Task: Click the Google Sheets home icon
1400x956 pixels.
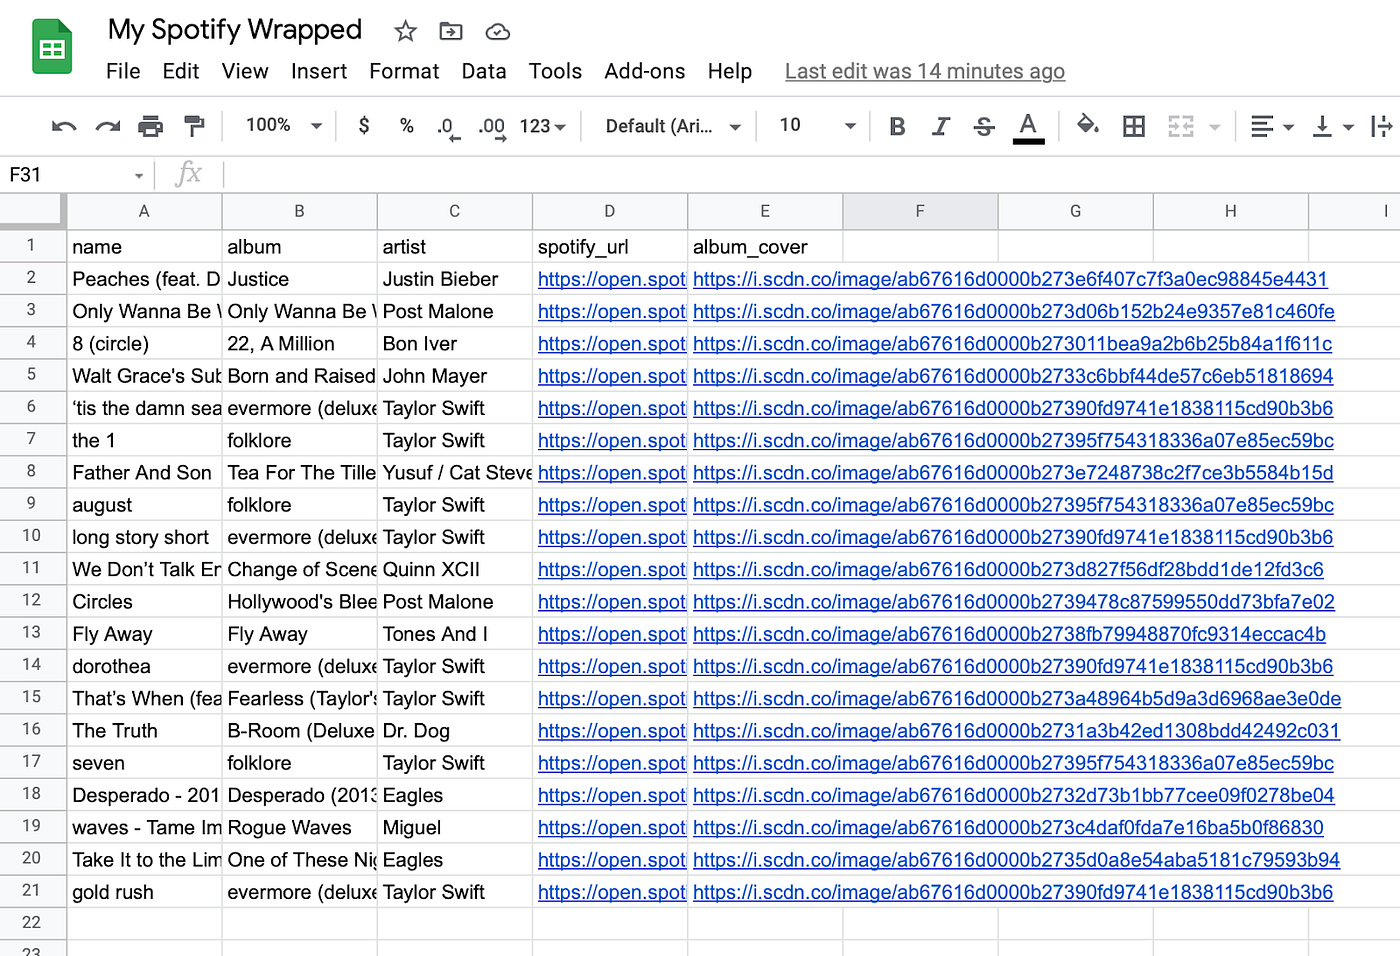Action: point(52,46)
